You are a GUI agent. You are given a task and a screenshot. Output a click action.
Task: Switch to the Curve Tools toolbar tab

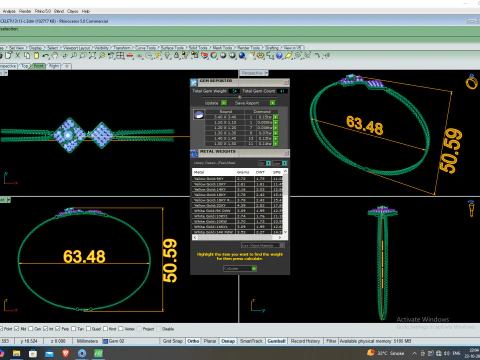[x=145, y=48]
